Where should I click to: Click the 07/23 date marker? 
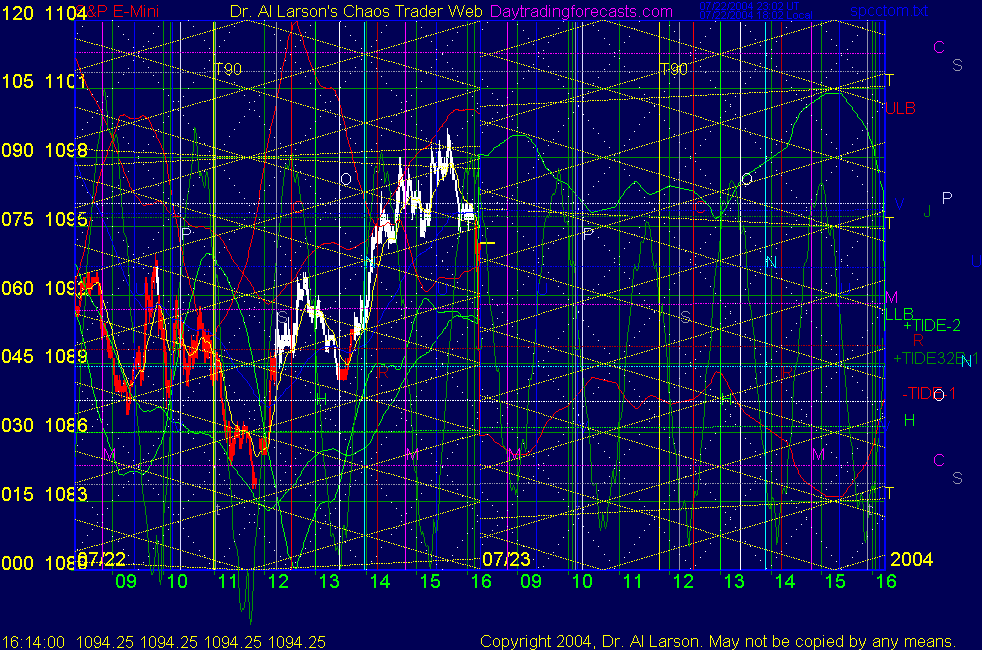[x=506, y=559]
